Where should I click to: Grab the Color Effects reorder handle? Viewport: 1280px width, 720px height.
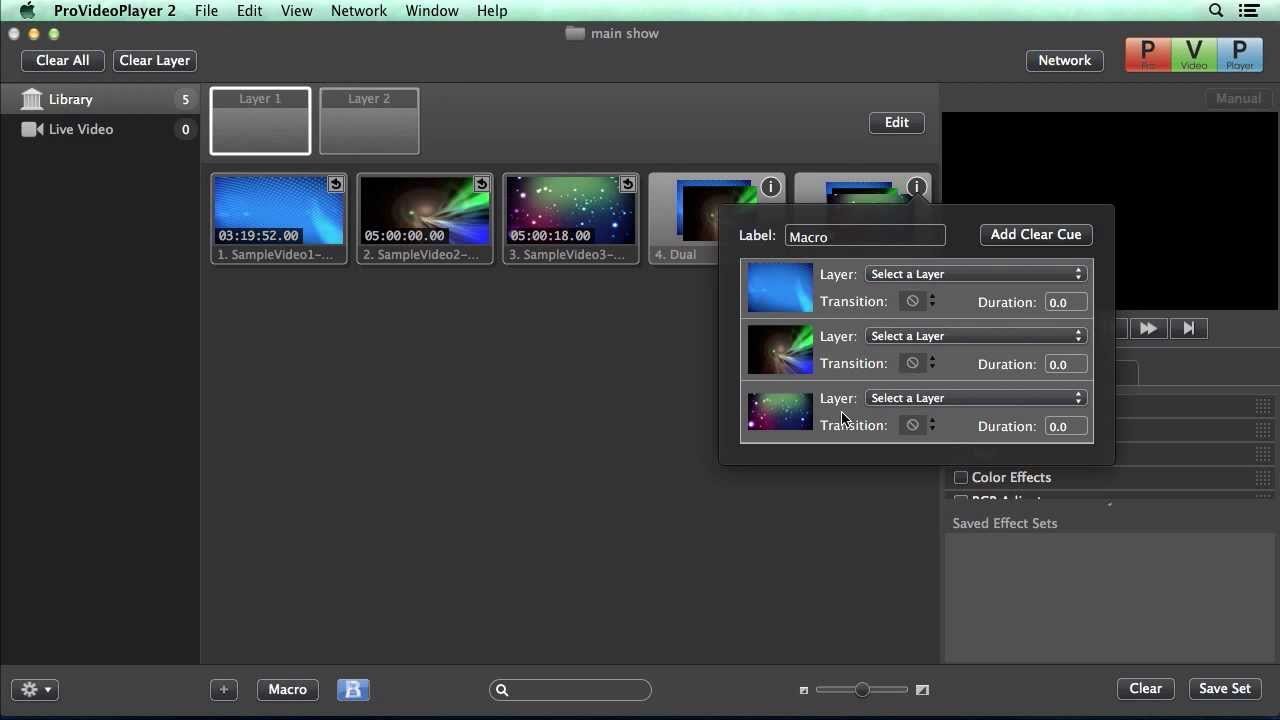[x=1263, y=478]
